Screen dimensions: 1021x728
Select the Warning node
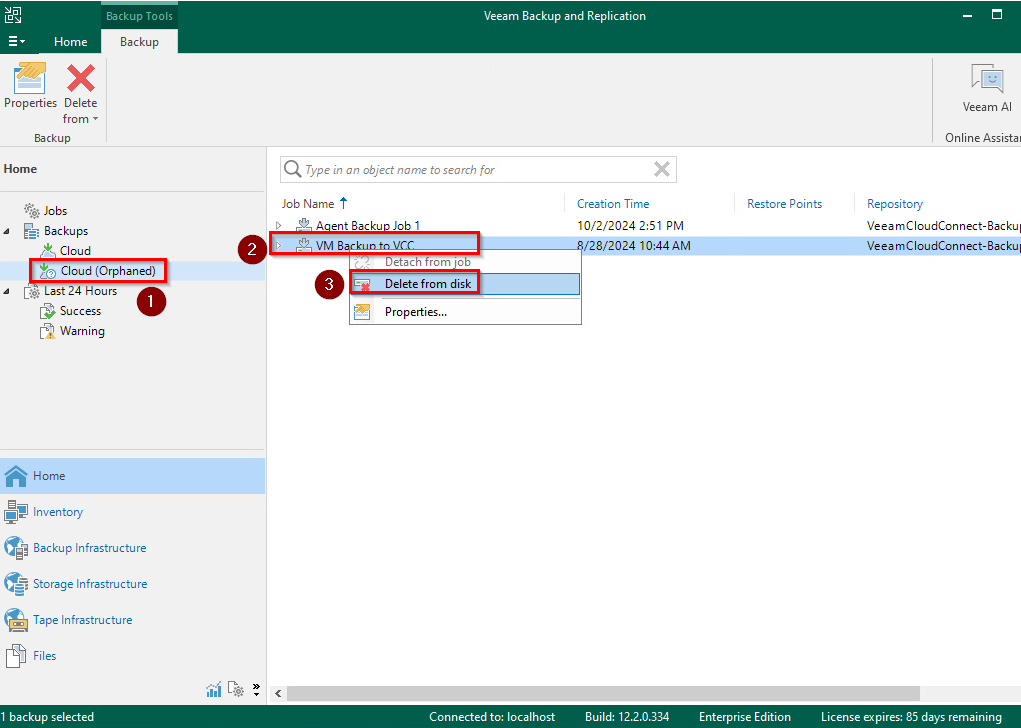pyautogui.click(x=82, y=331)
